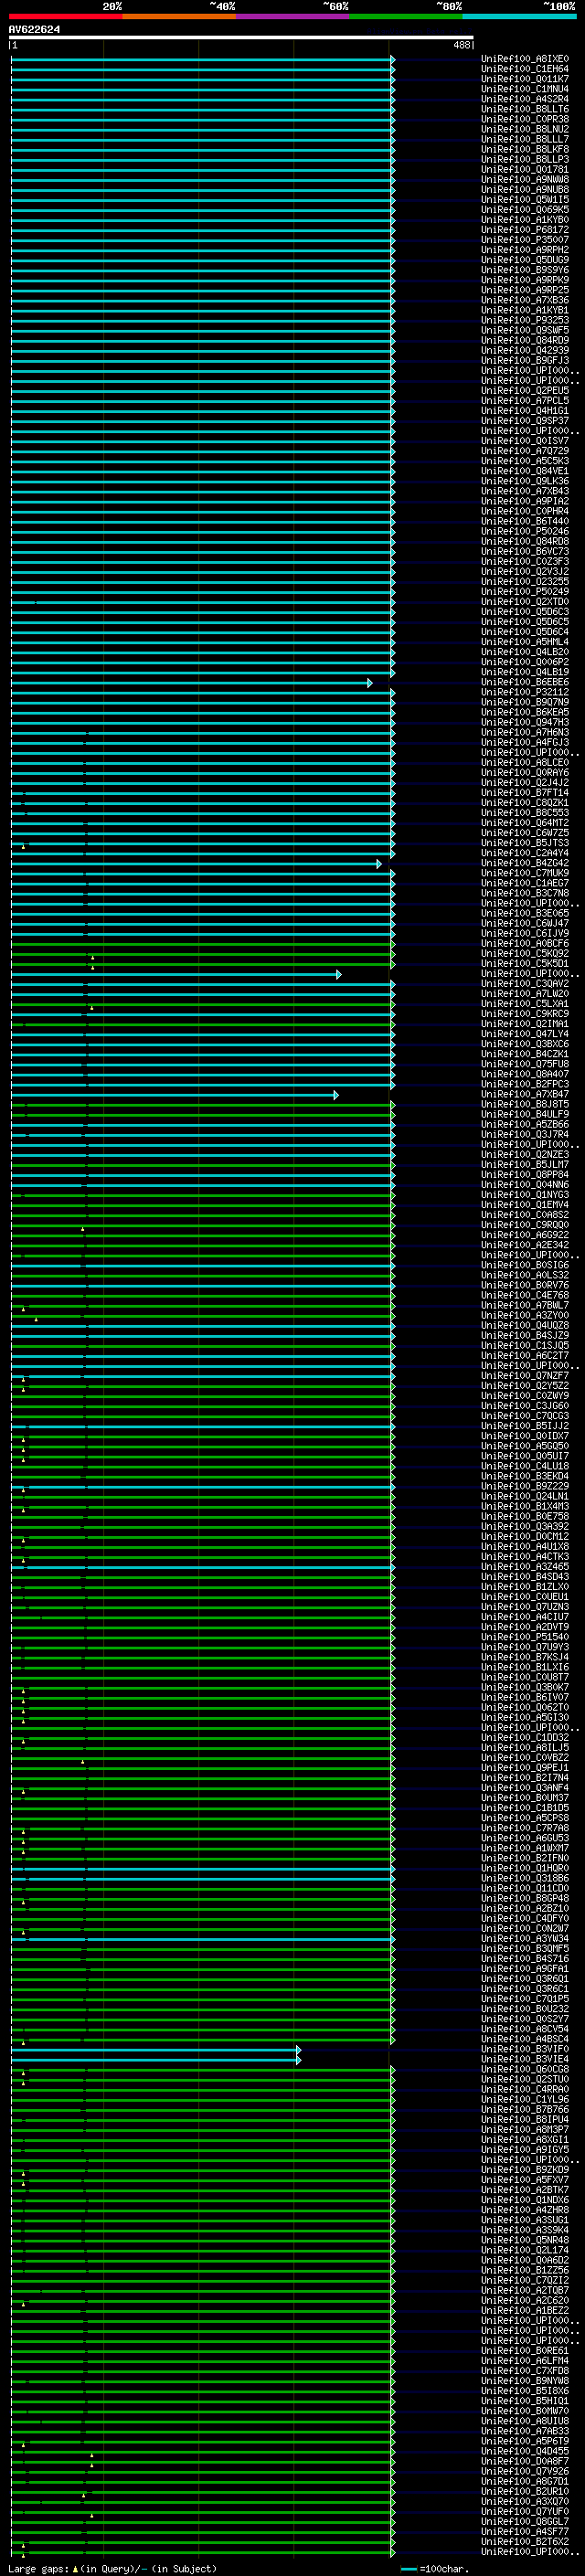Open hit label UniRef100_A8IXE0

[524, 60]
